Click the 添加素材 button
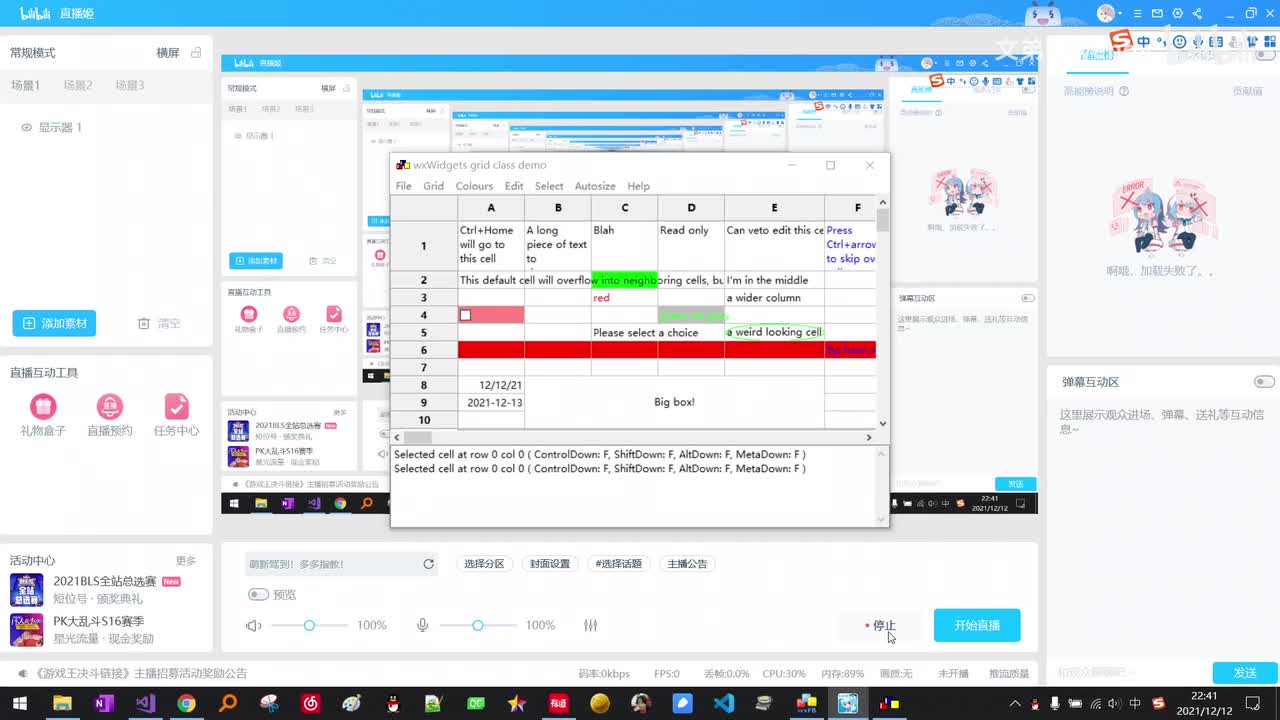Image resolution: width=1280 pixels, height=720 pixels. point(54,323)
